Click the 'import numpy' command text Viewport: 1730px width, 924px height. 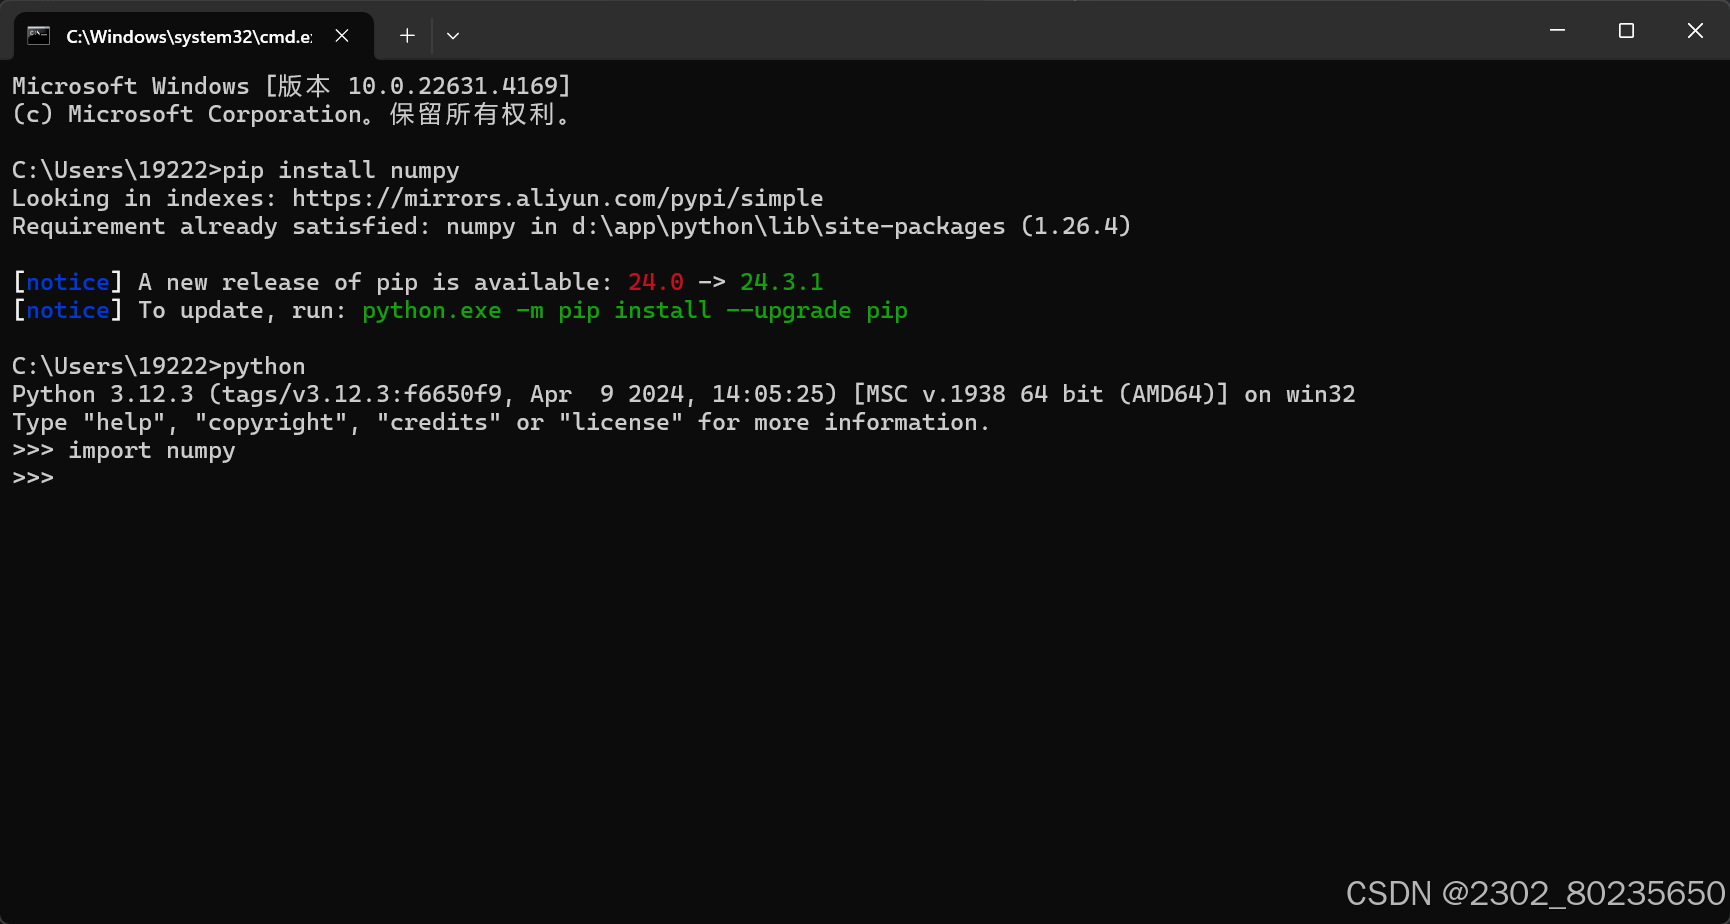(152, 450)
